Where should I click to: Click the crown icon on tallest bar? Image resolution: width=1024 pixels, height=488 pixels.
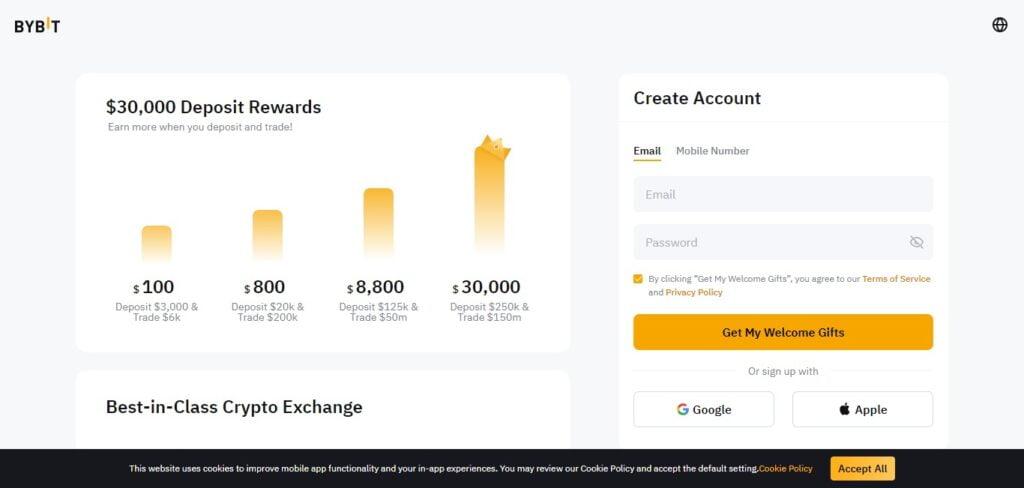(494, 146)
